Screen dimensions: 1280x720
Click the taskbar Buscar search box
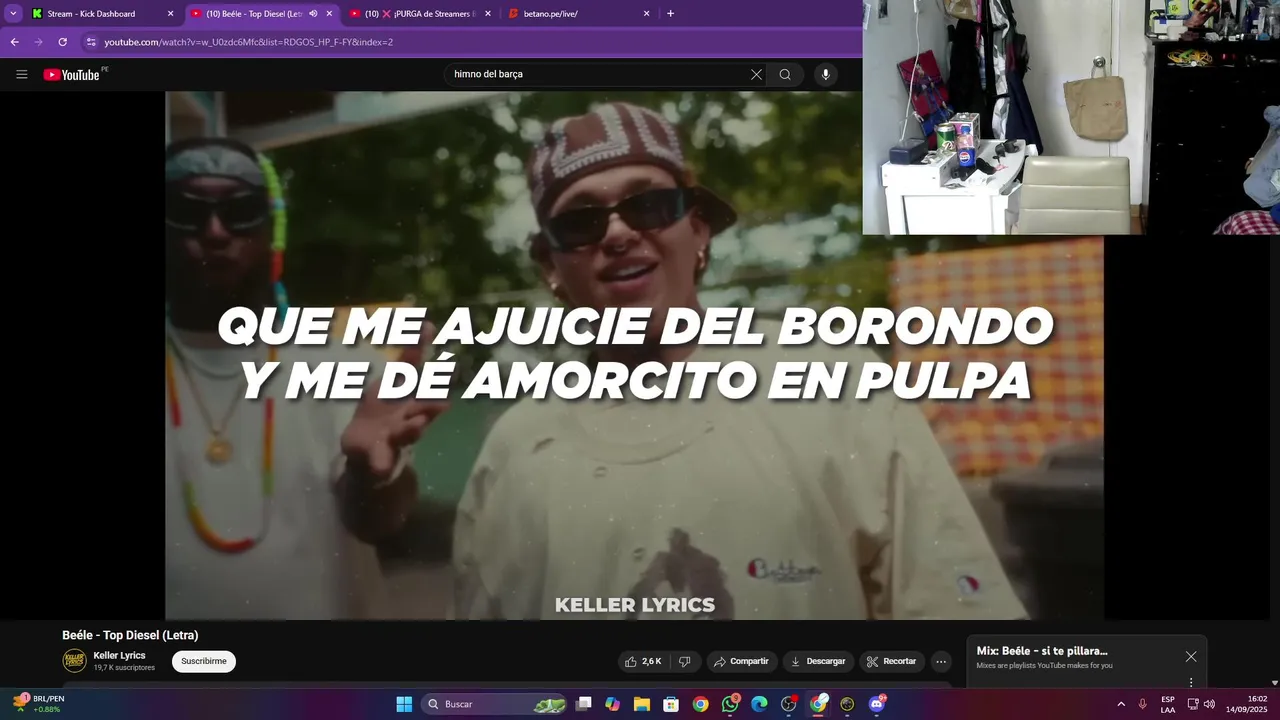pos(494,704)
